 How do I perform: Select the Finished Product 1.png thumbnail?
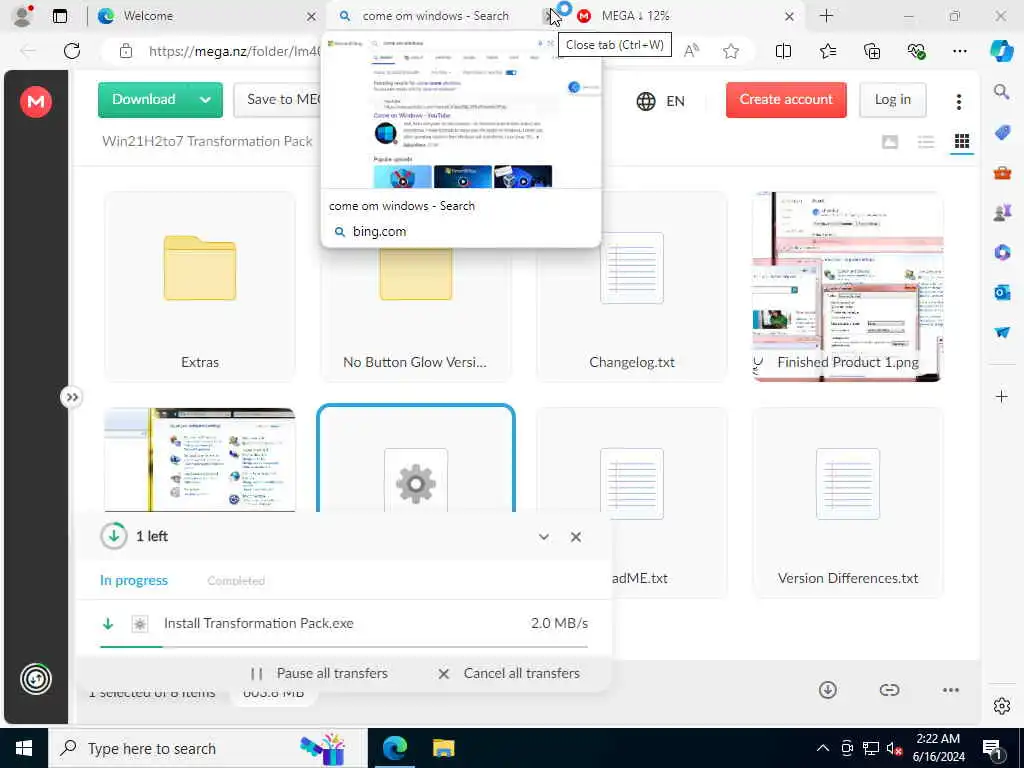848,286
